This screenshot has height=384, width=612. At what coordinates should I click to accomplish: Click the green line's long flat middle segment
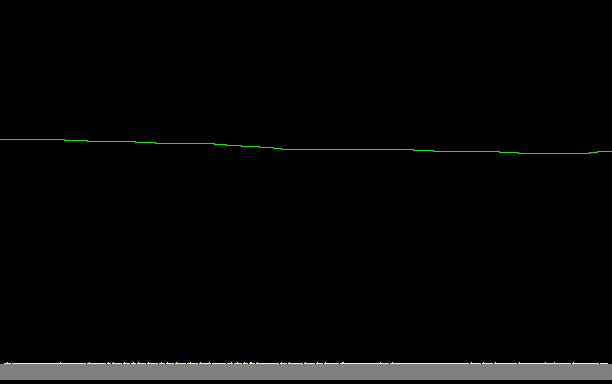pyautogui.click(x=347, y=149)
